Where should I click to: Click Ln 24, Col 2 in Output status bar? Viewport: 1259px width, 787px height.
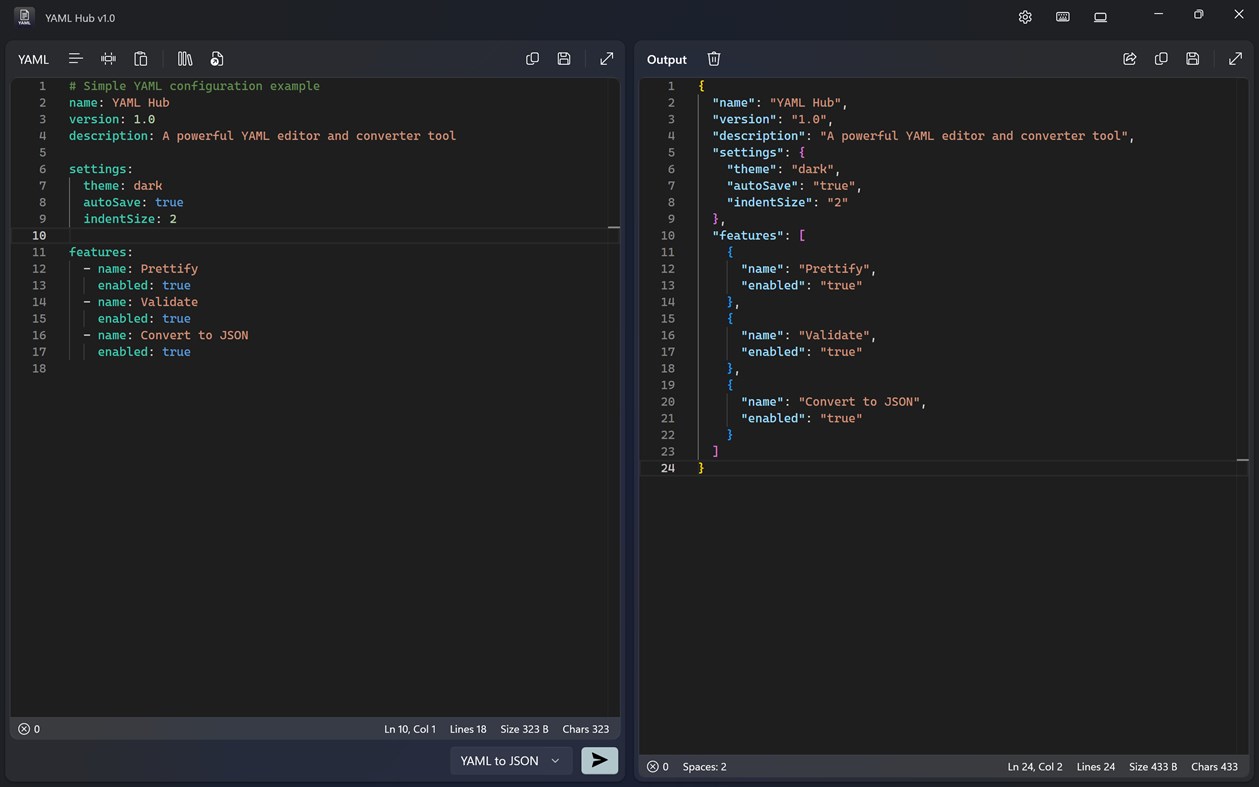click(1035, 767)
